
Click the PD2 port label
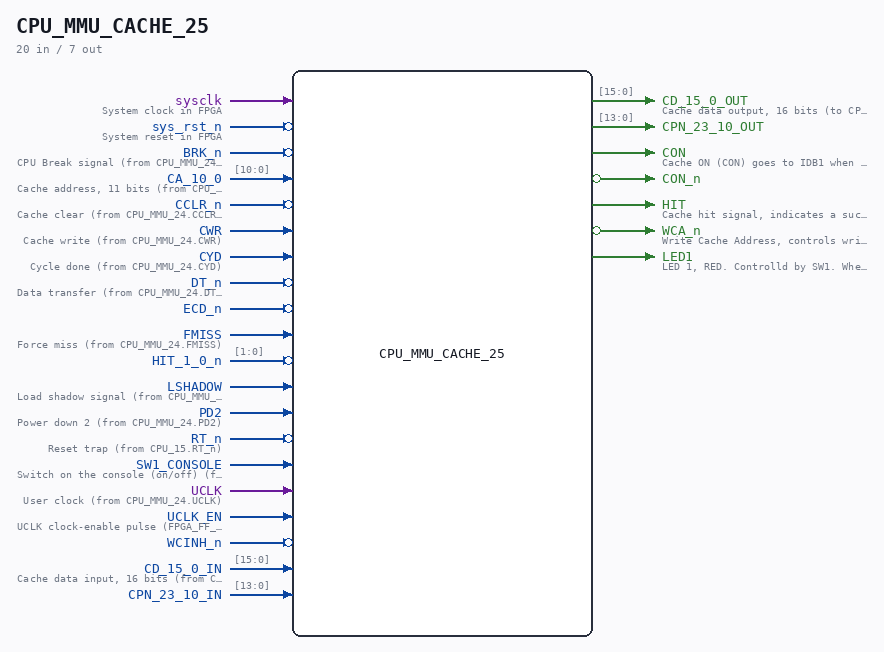click(x=210, y=412)
